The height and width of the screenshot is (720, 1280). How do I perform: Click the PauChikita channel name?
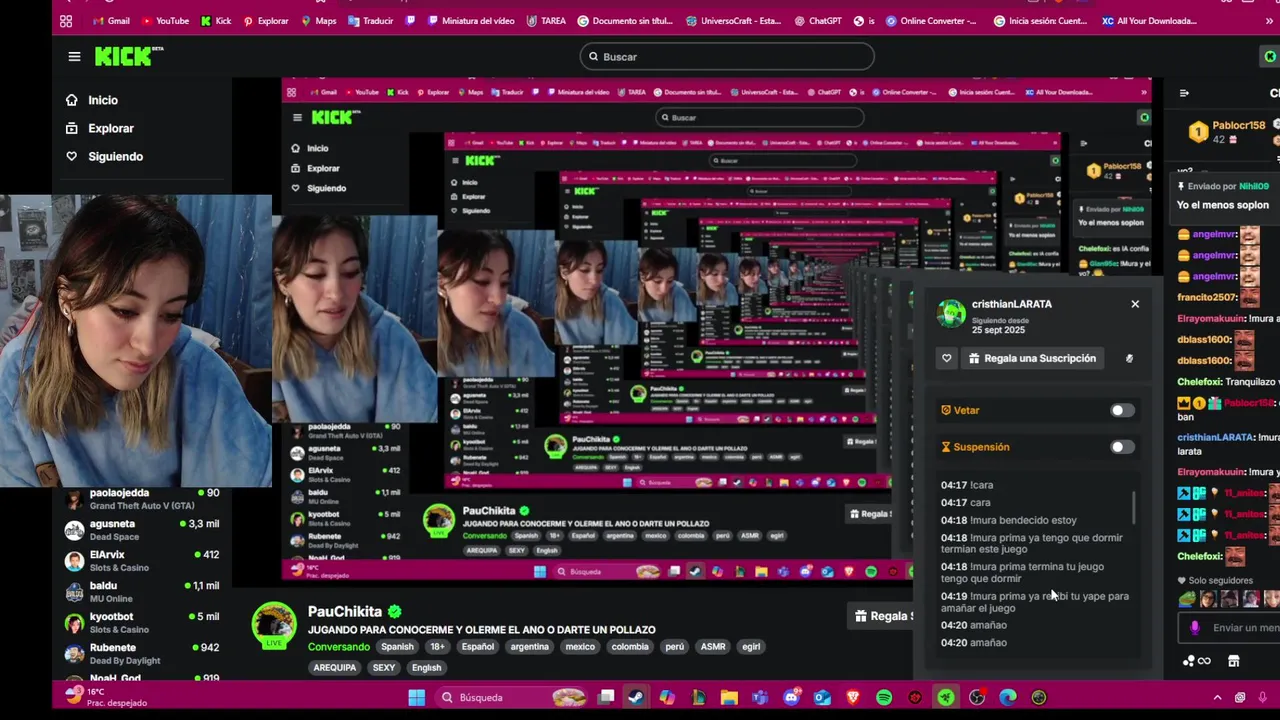tap(344, 611)
